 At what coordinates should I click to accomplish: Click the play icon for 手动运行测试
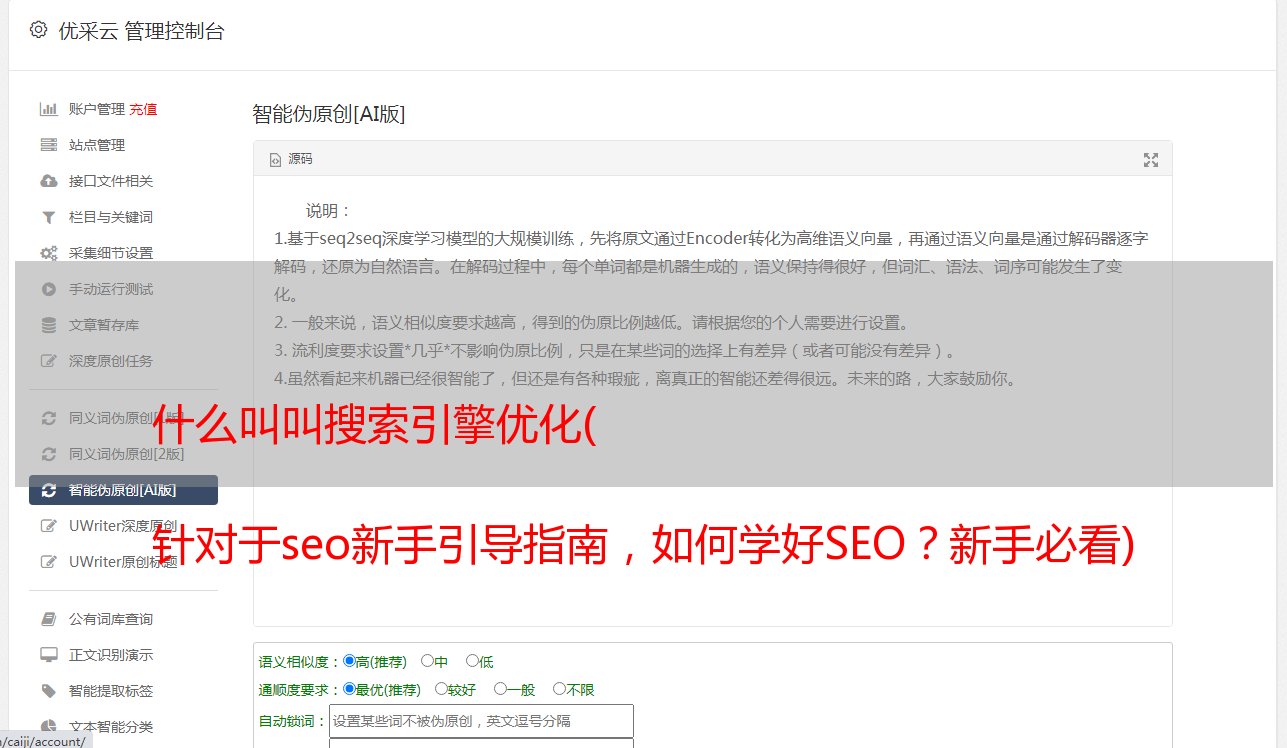pyautogui.click(x=48, y=289)
